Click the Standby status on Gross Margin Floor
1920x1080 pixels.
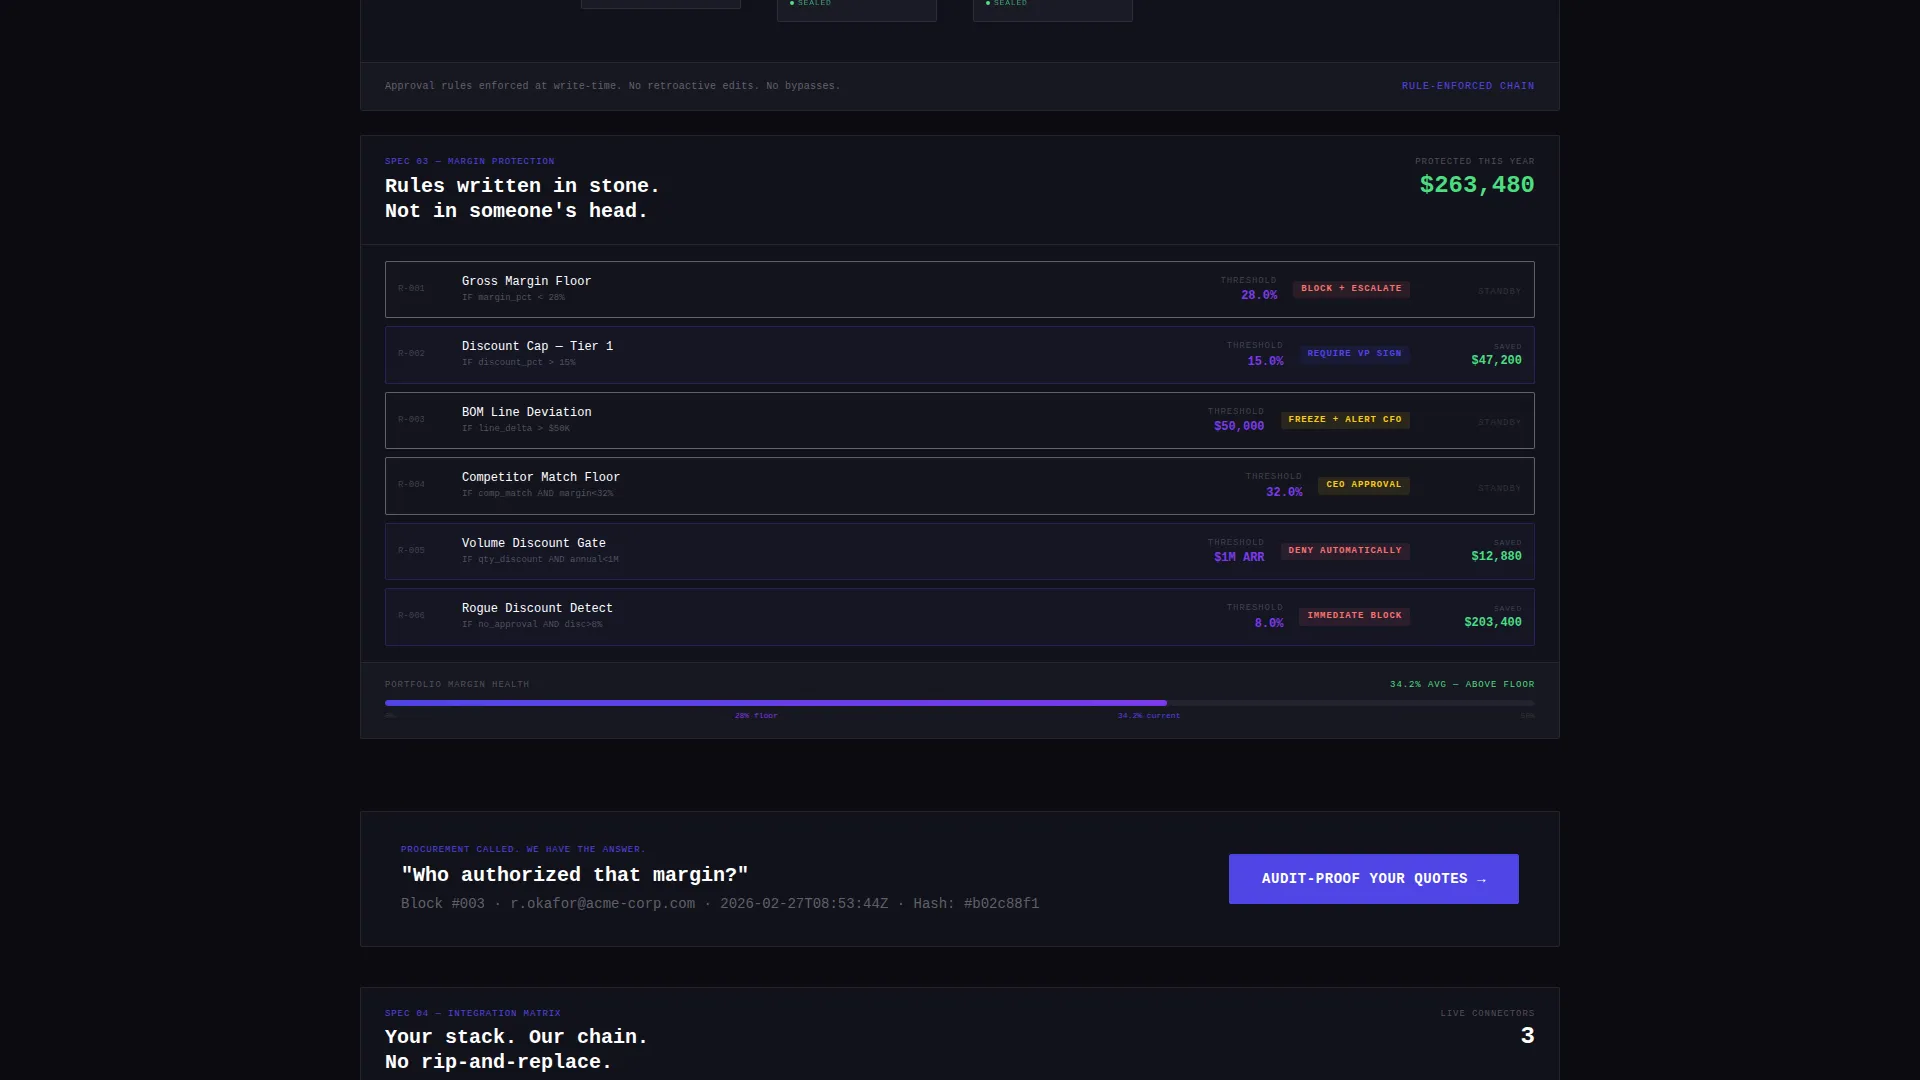click(x=1499, y=292)
